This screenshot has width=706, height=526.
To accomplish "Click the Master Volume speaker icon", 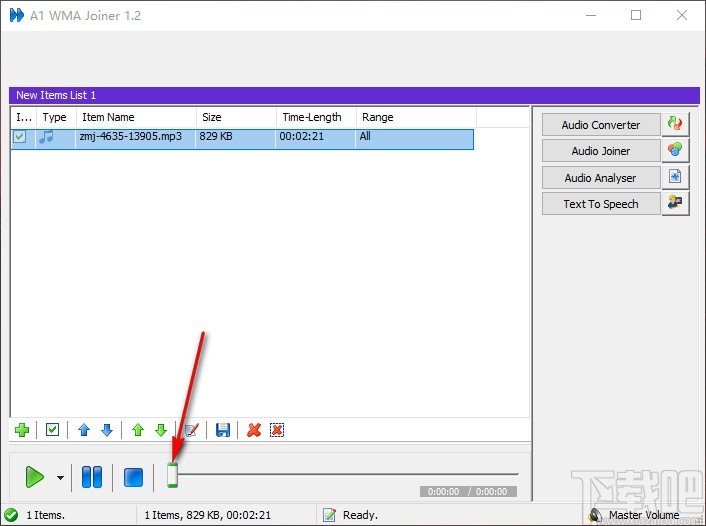I will click(595, 515).
